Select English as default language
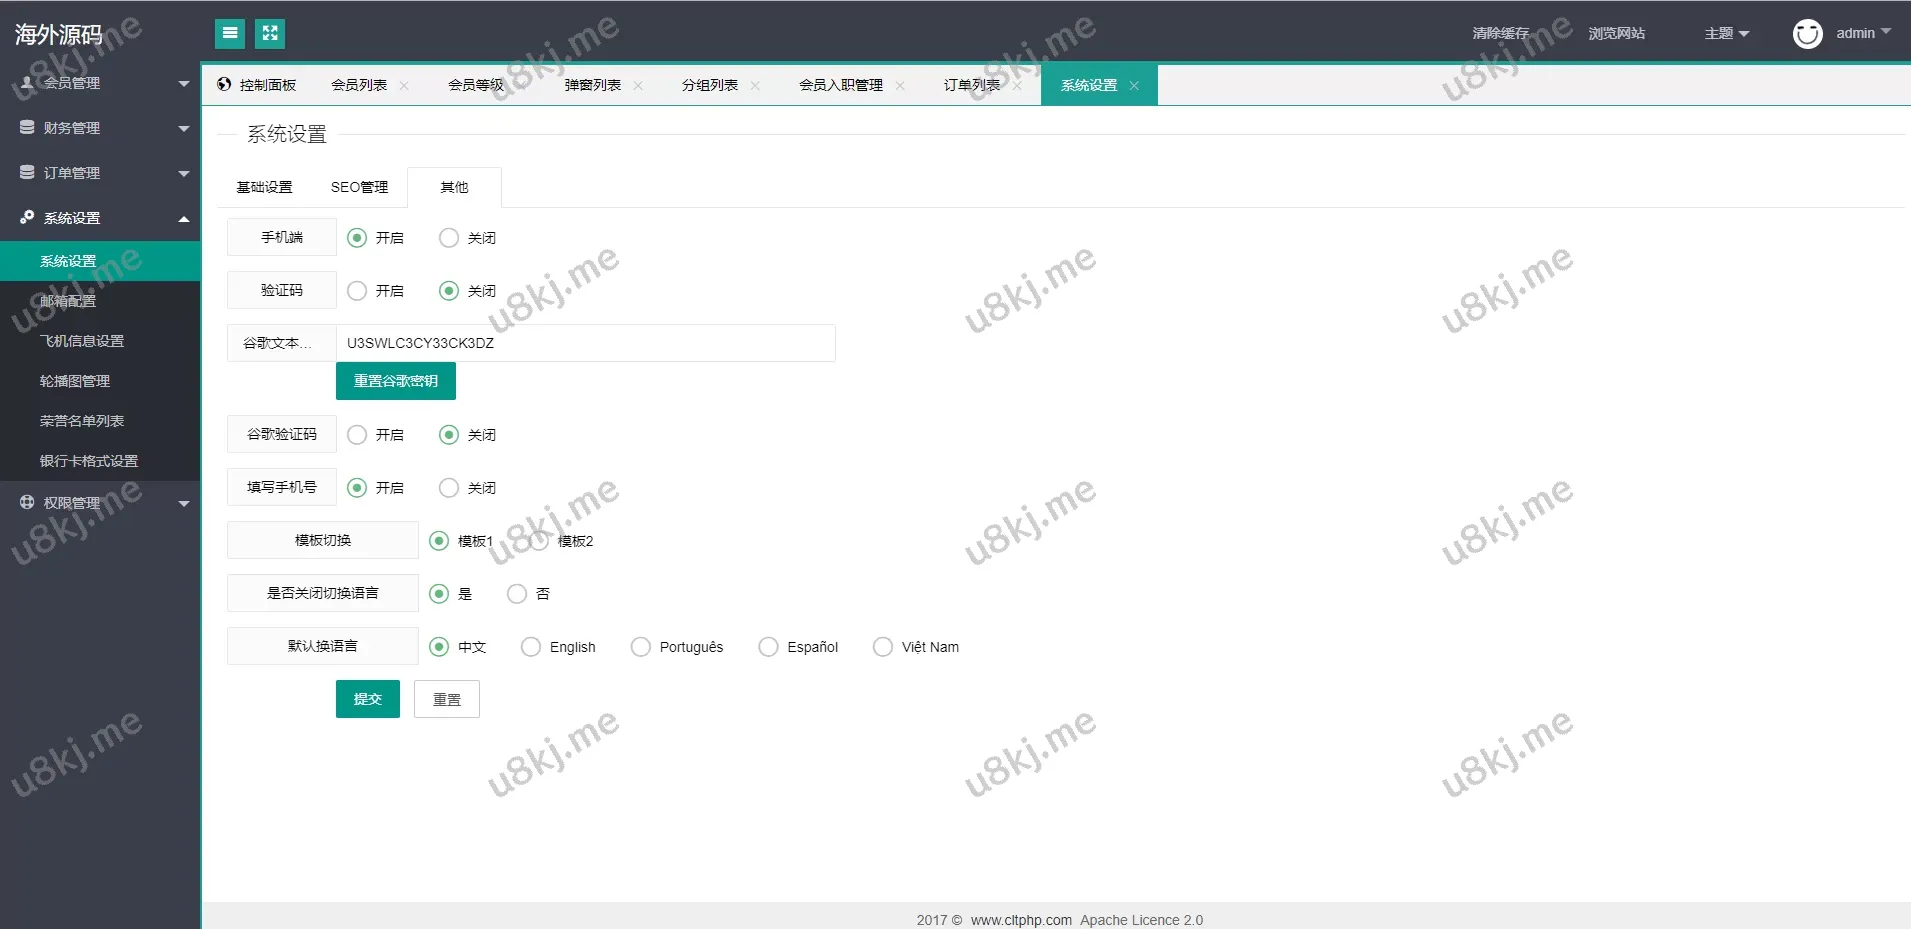 point(529,647)
